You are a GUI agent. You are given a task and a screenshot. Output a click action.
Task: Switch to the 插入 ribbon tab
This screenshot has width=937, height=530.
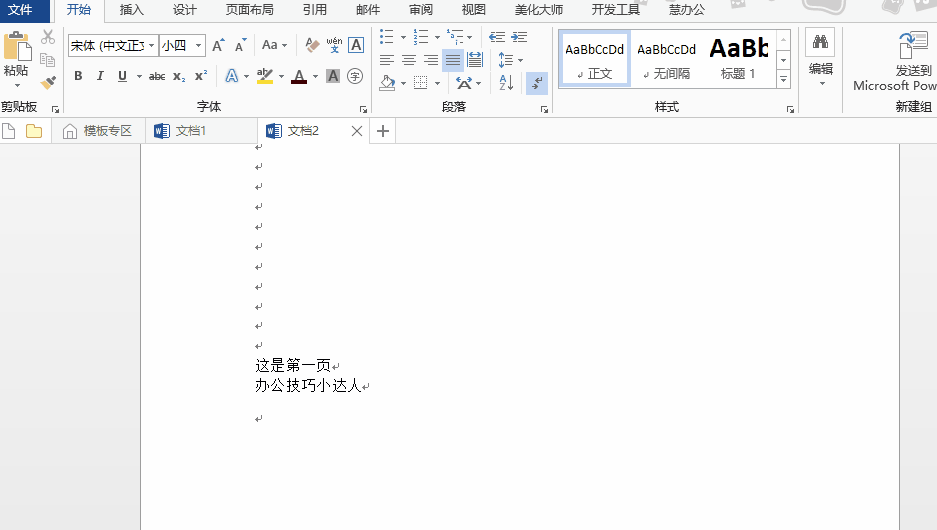(x=131, y=10)
